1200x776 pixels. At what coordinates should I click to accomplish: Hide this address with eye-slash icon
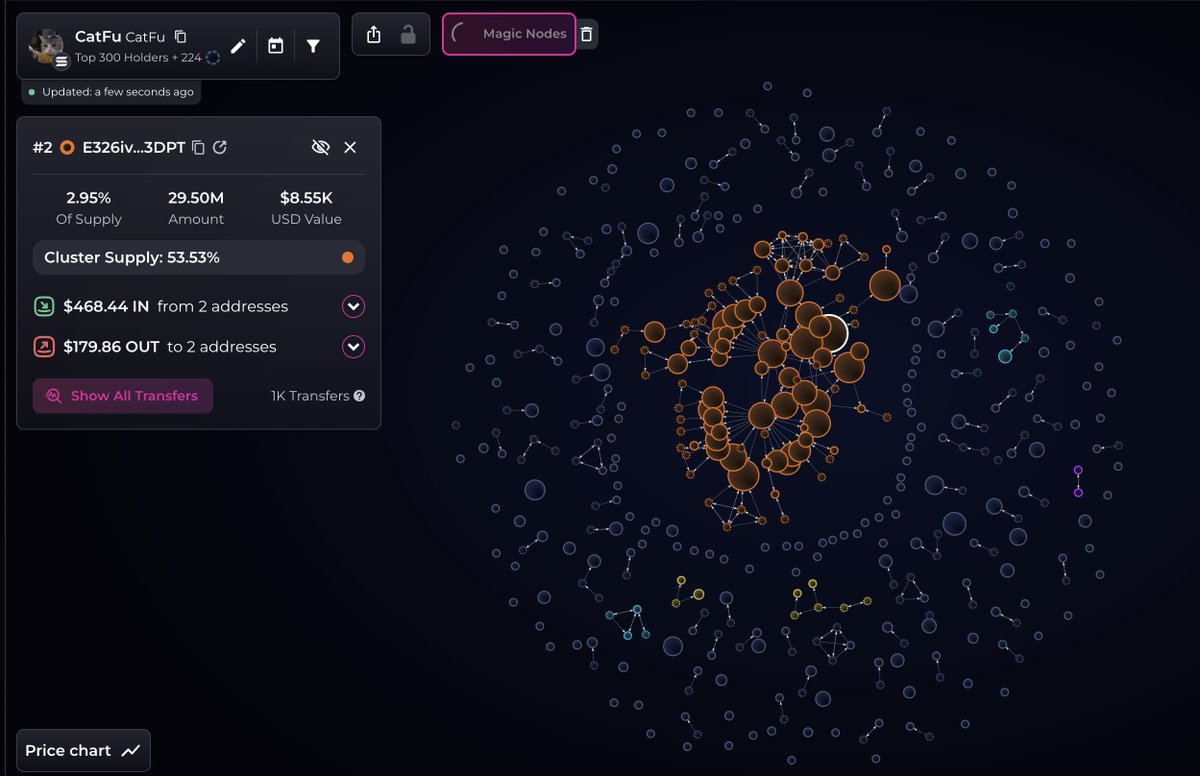point(320,147)
